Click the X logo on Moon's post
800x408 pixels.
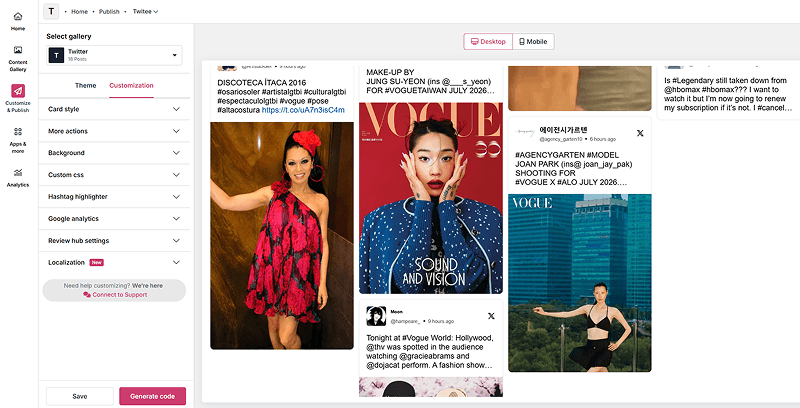pos(491,316)
